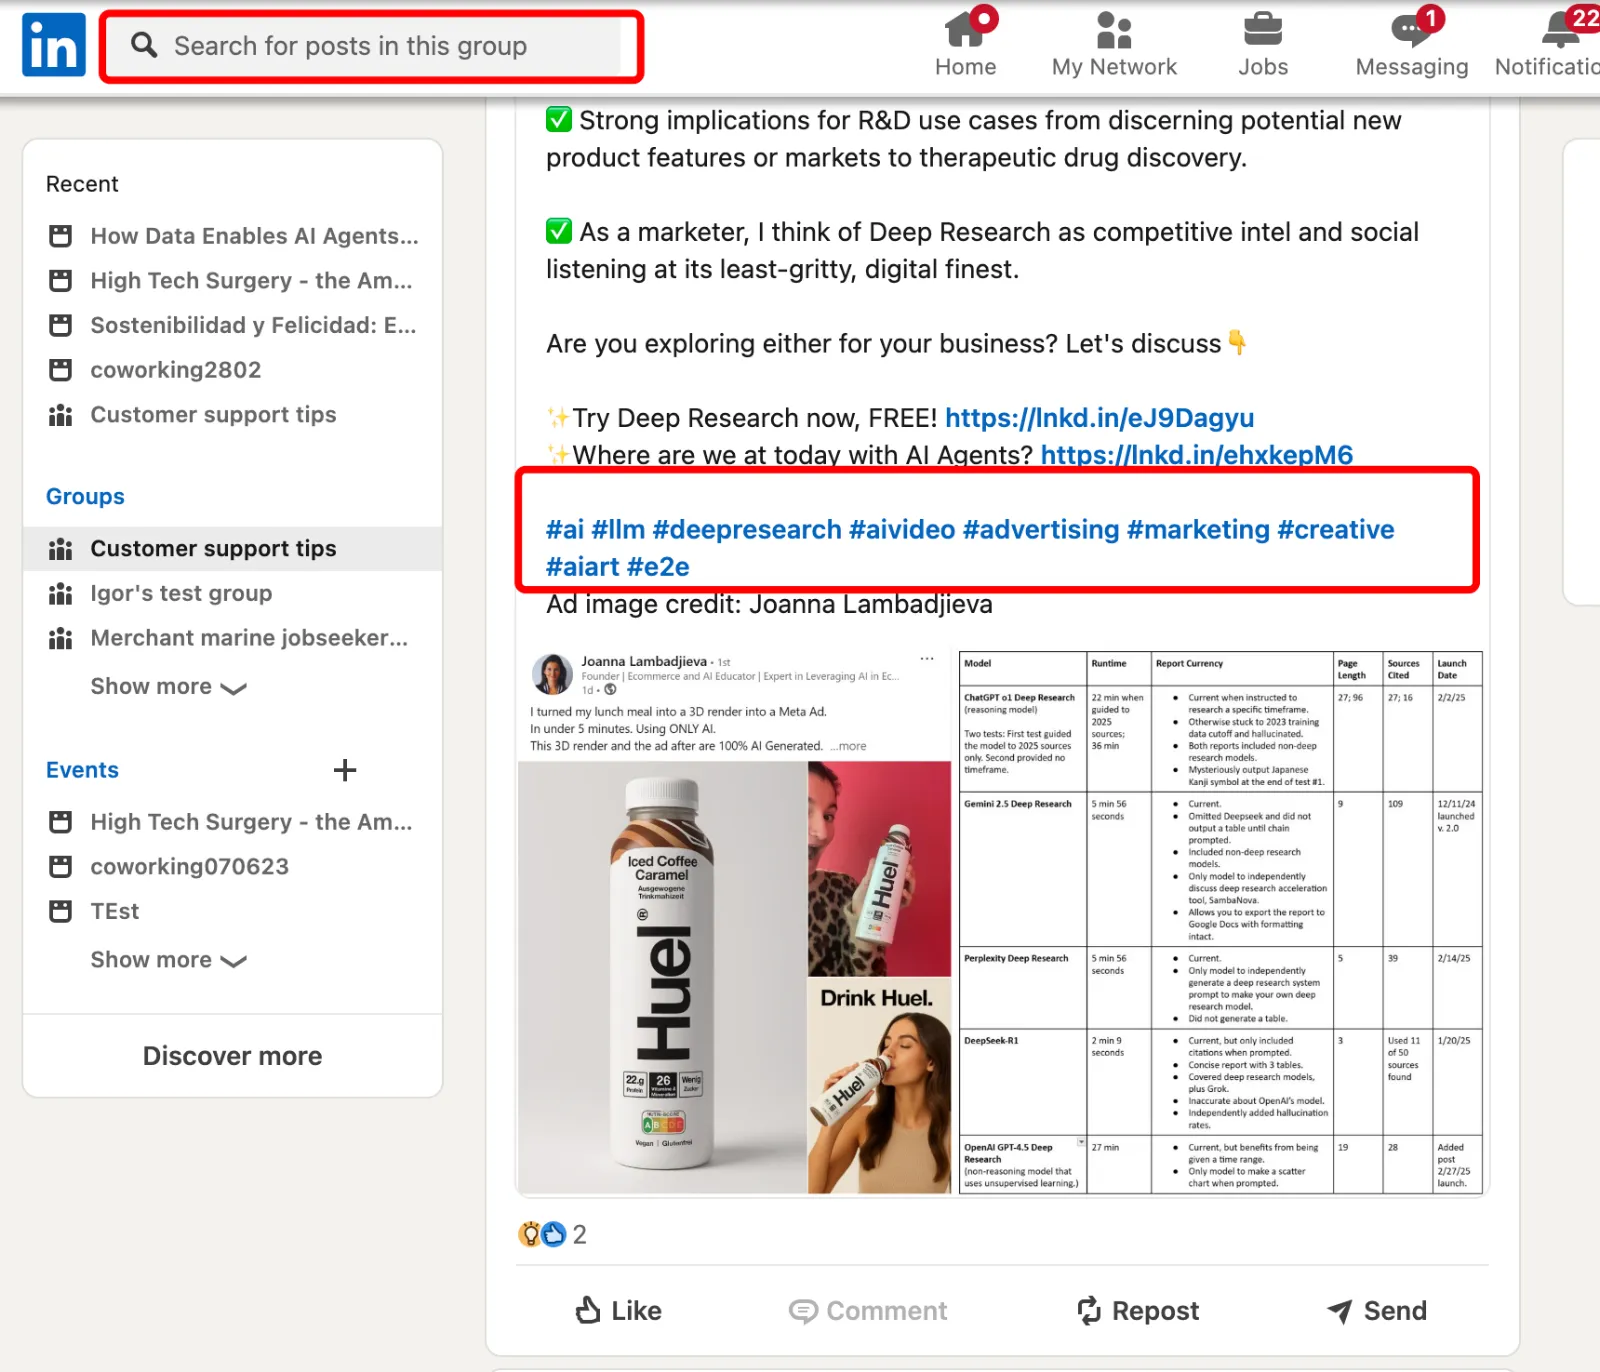1600x1372 pixels.
Task: Open the embedded post's three-dot menu
Action: 927,659
